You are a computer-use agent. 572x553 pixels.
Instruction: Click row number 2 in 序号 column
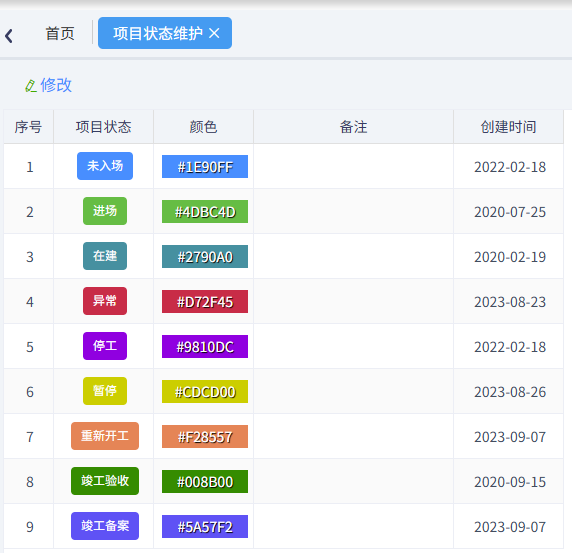click(x=30, y=212)
